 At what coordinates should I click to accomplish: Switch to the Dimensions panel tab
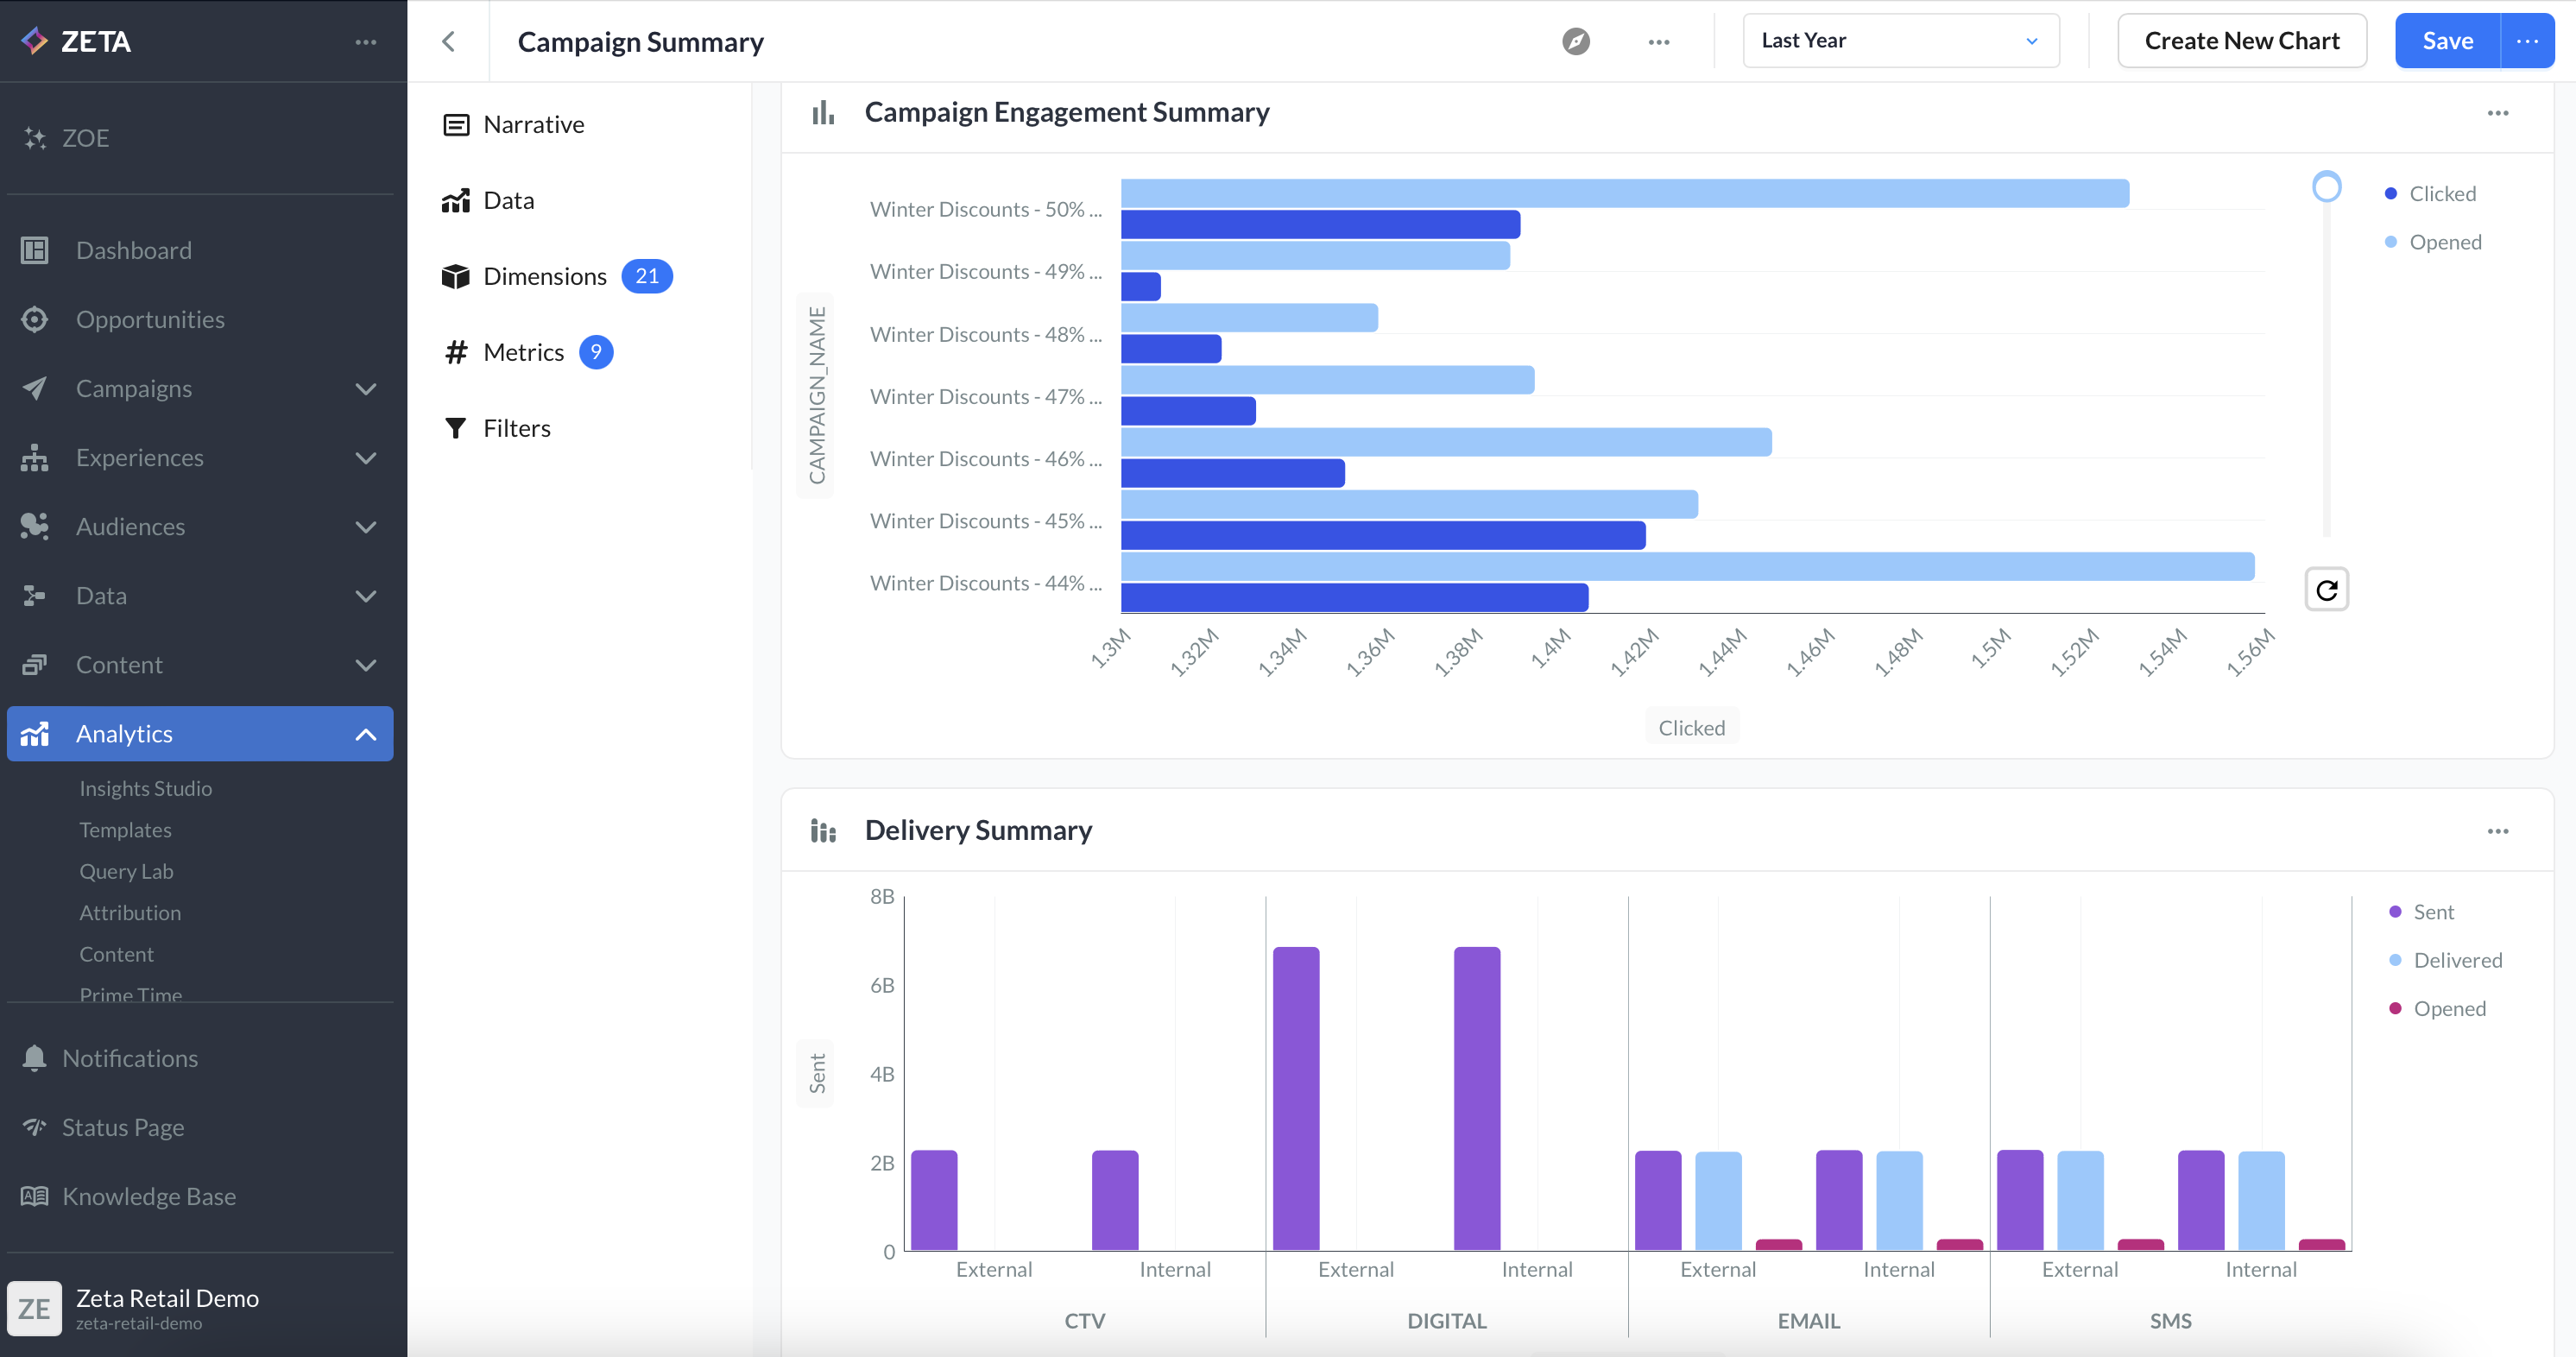(x=545, y=277)
